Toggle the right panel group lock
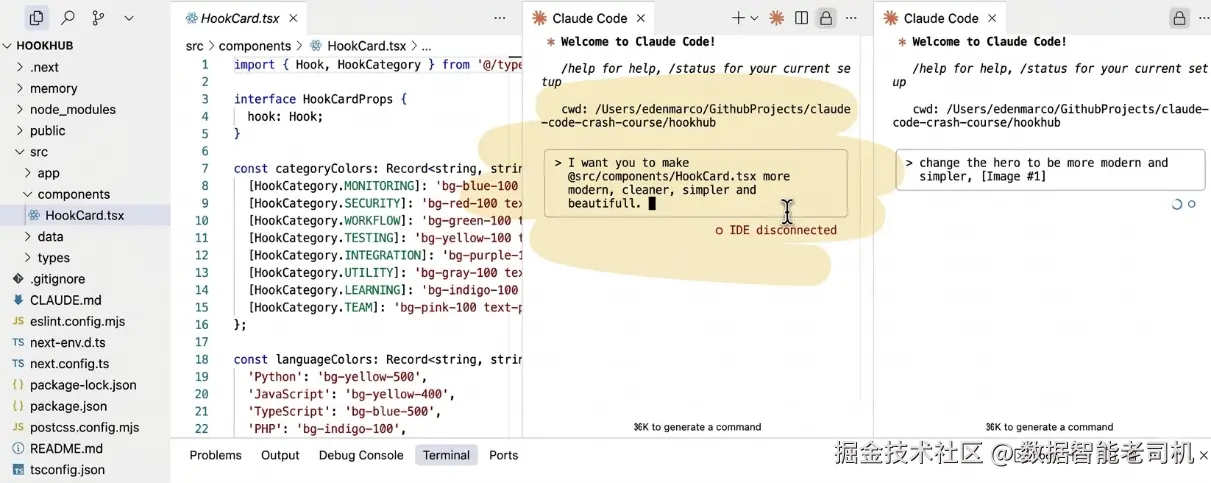The height and width of the screenshot is (483, 1211). click(x=1179, y=18)
